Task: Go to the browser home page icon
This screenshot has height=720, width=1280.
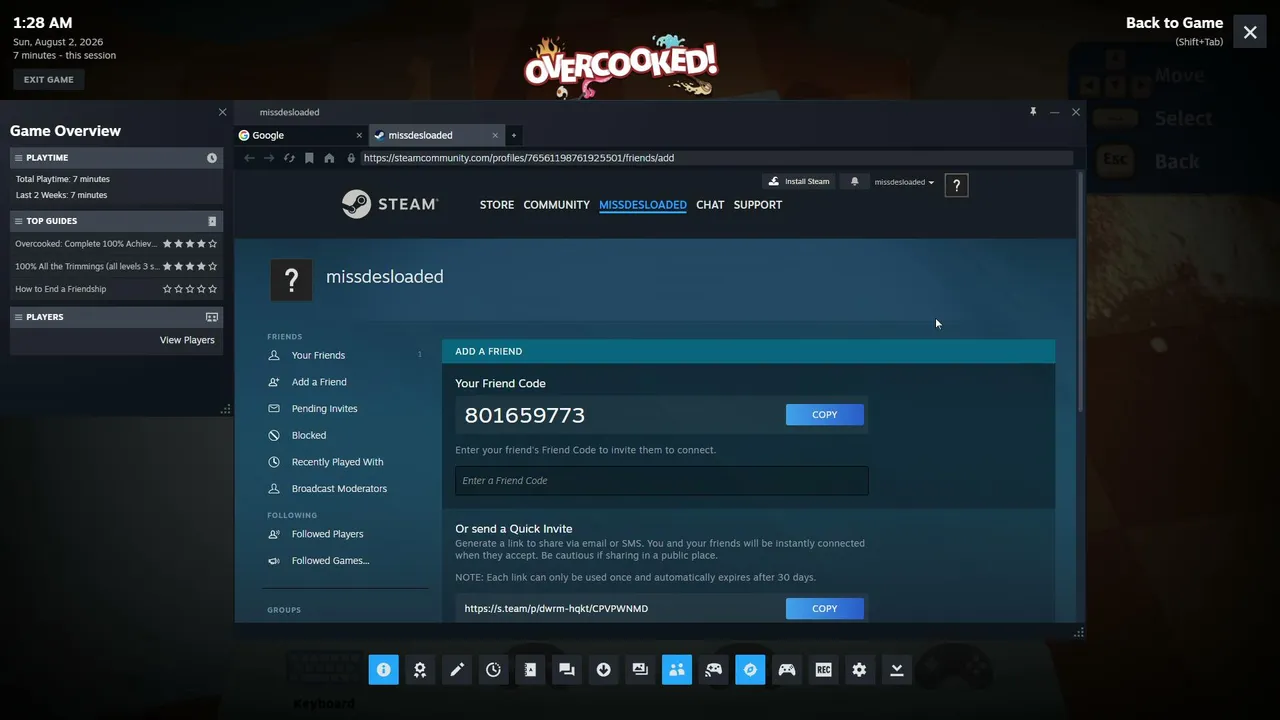Action: tap(329, 158)
